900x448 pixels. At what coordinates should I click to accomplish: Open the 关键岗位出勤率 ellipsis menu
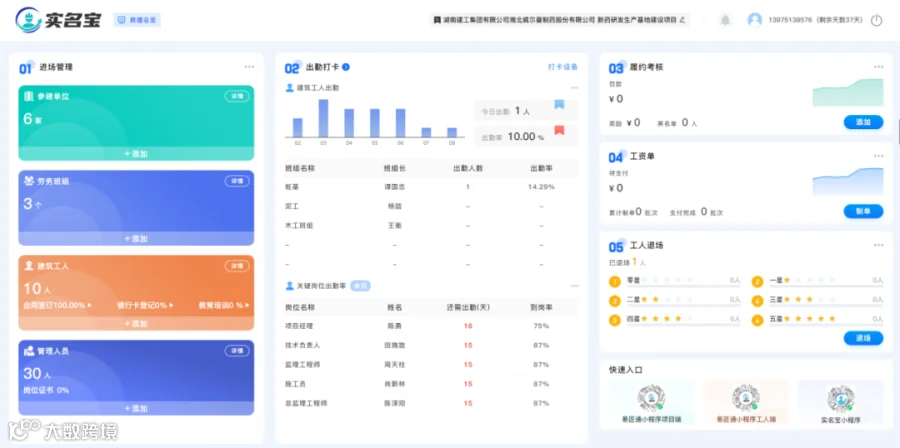(575, 286)
